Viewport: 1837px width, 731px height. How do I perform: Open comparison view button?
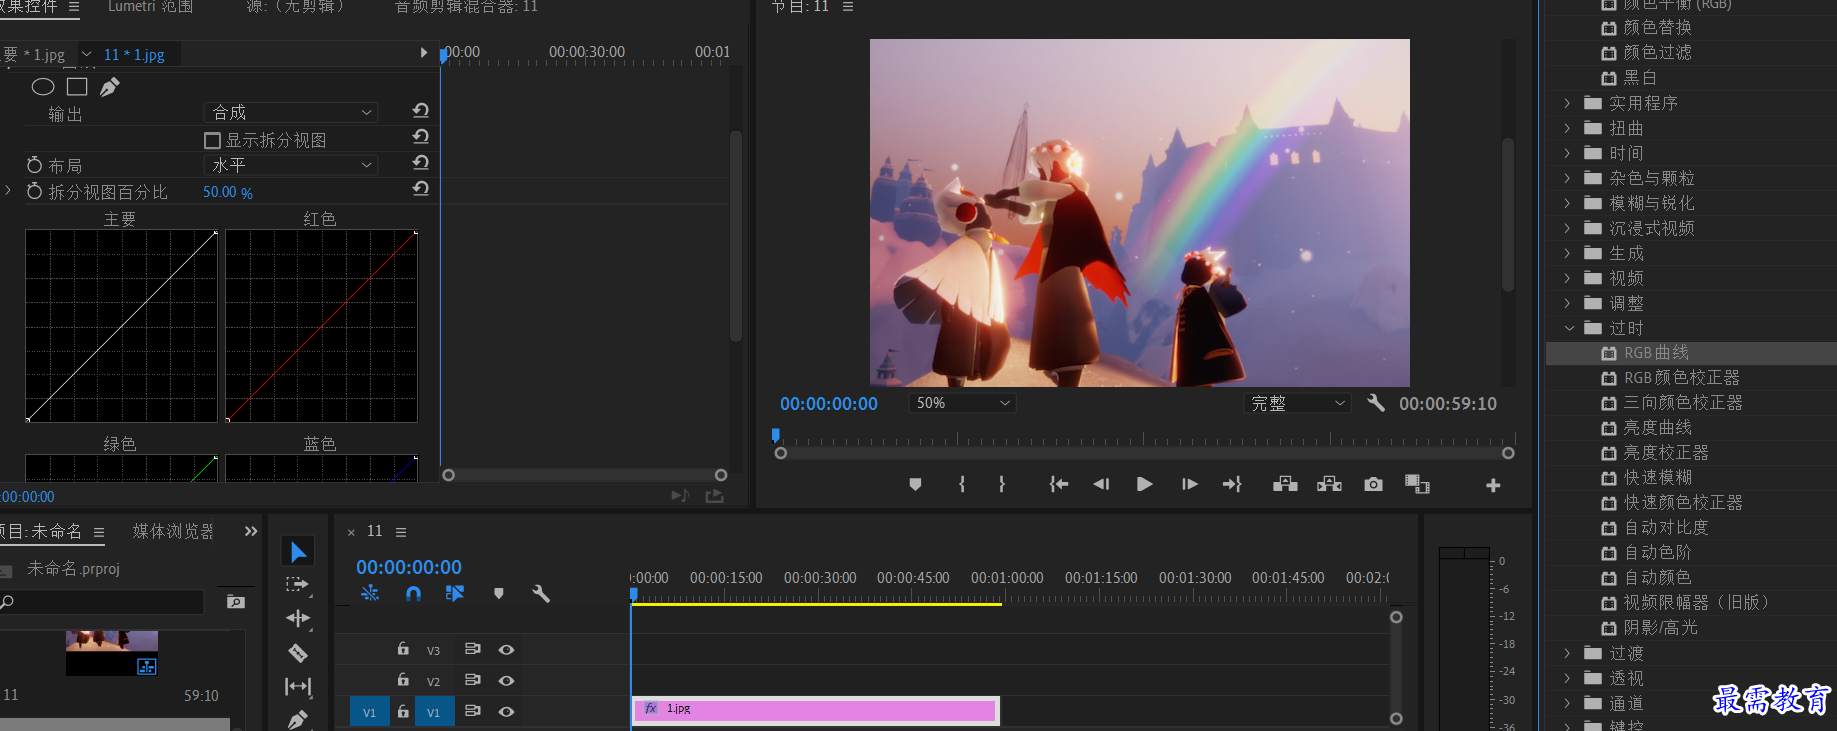pos(1417,484)
